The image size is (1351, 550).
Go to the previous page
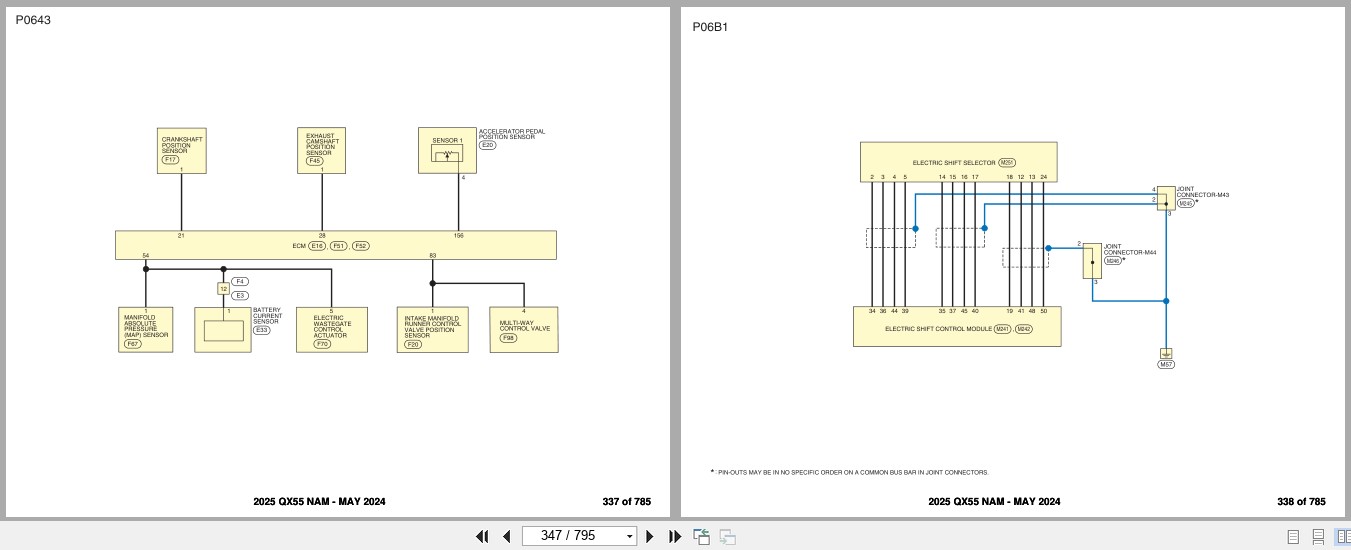point(507,536)
